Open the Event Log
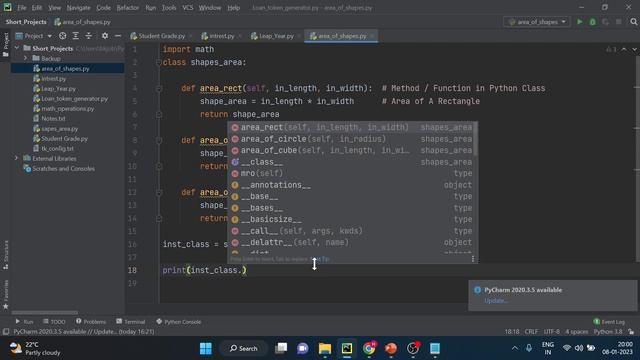Screen dimensions: 640x360 609,322
